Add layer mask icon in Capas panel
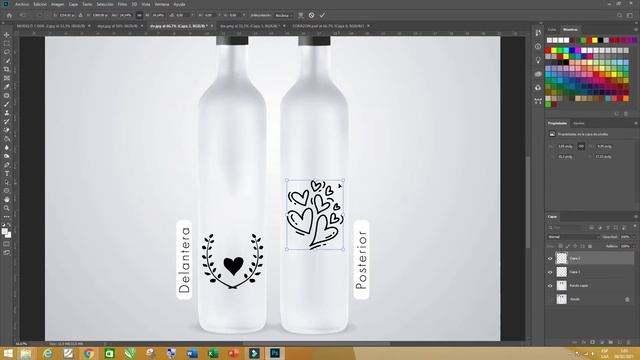 tap(593, 342)
